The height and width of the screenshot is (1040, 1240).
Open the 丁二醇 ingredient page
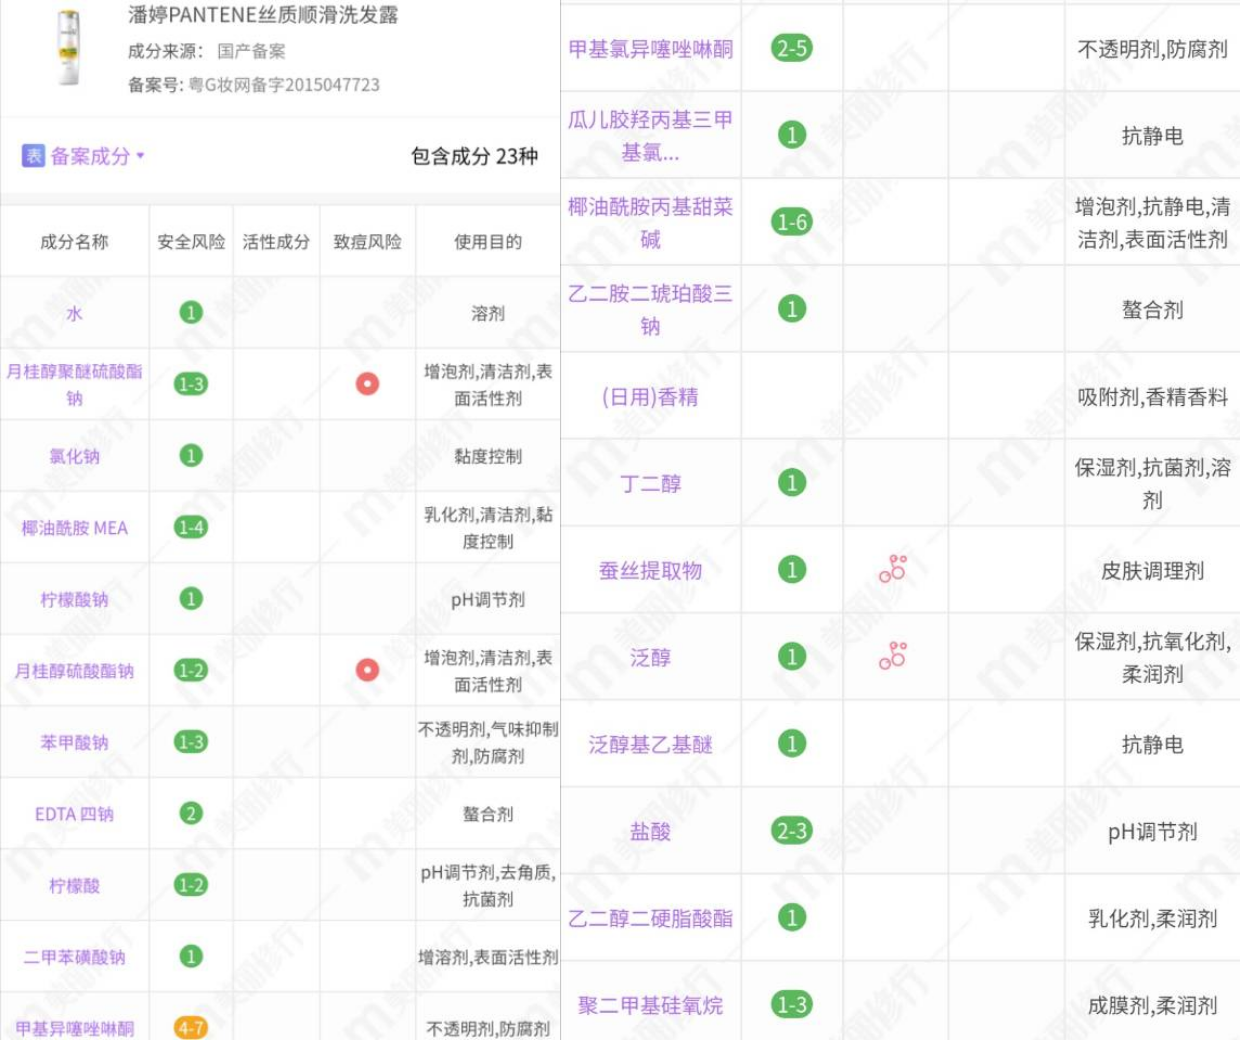(652, 483)
